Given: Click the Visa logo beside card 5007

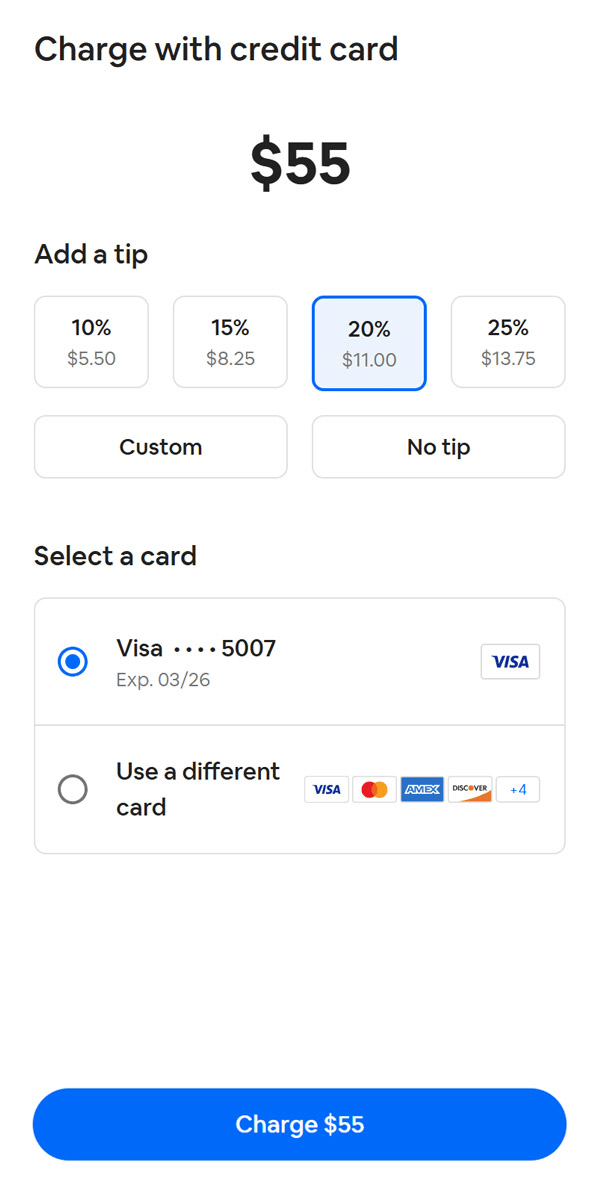Looking at the screenshot, I should pos(510,662).
